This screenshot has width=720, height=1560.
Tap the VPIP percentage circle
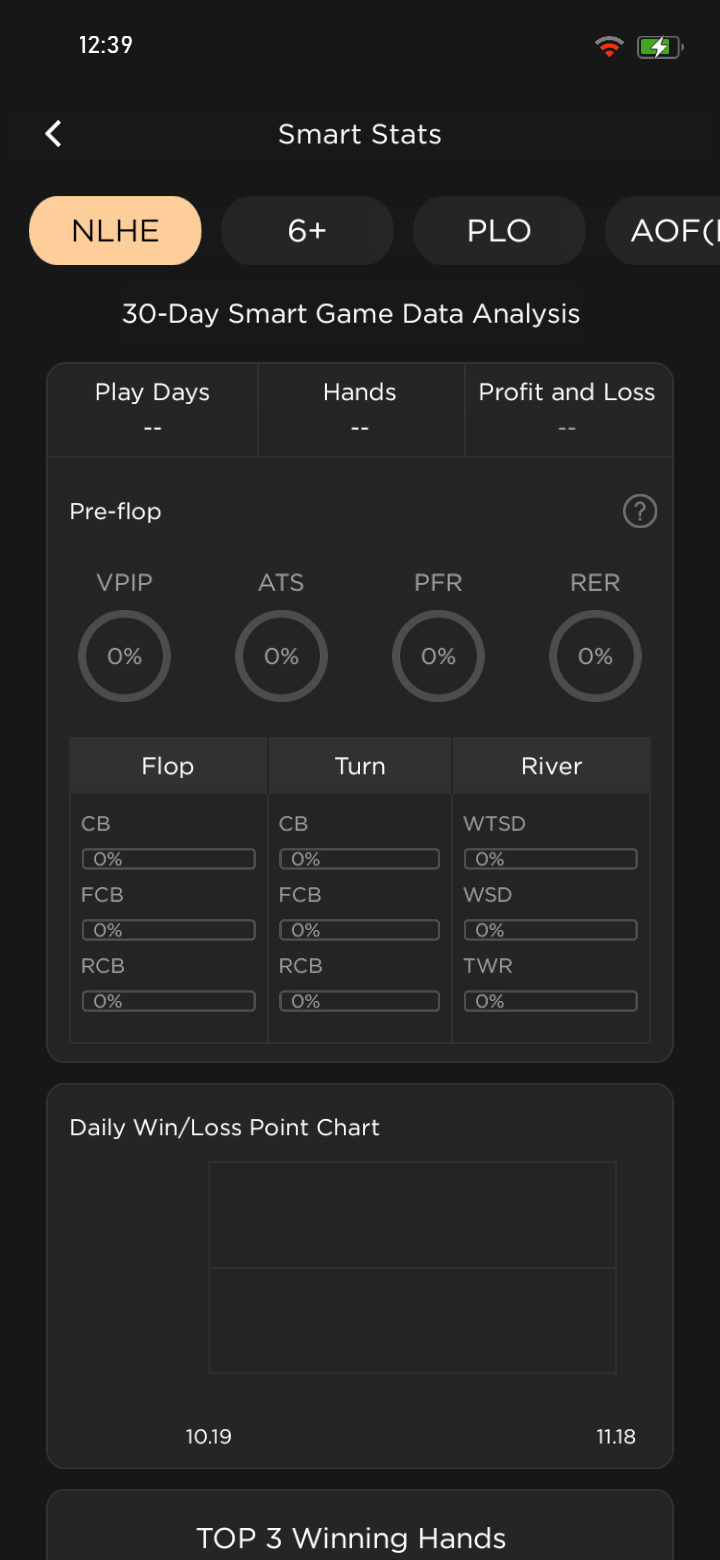point(124,656)
